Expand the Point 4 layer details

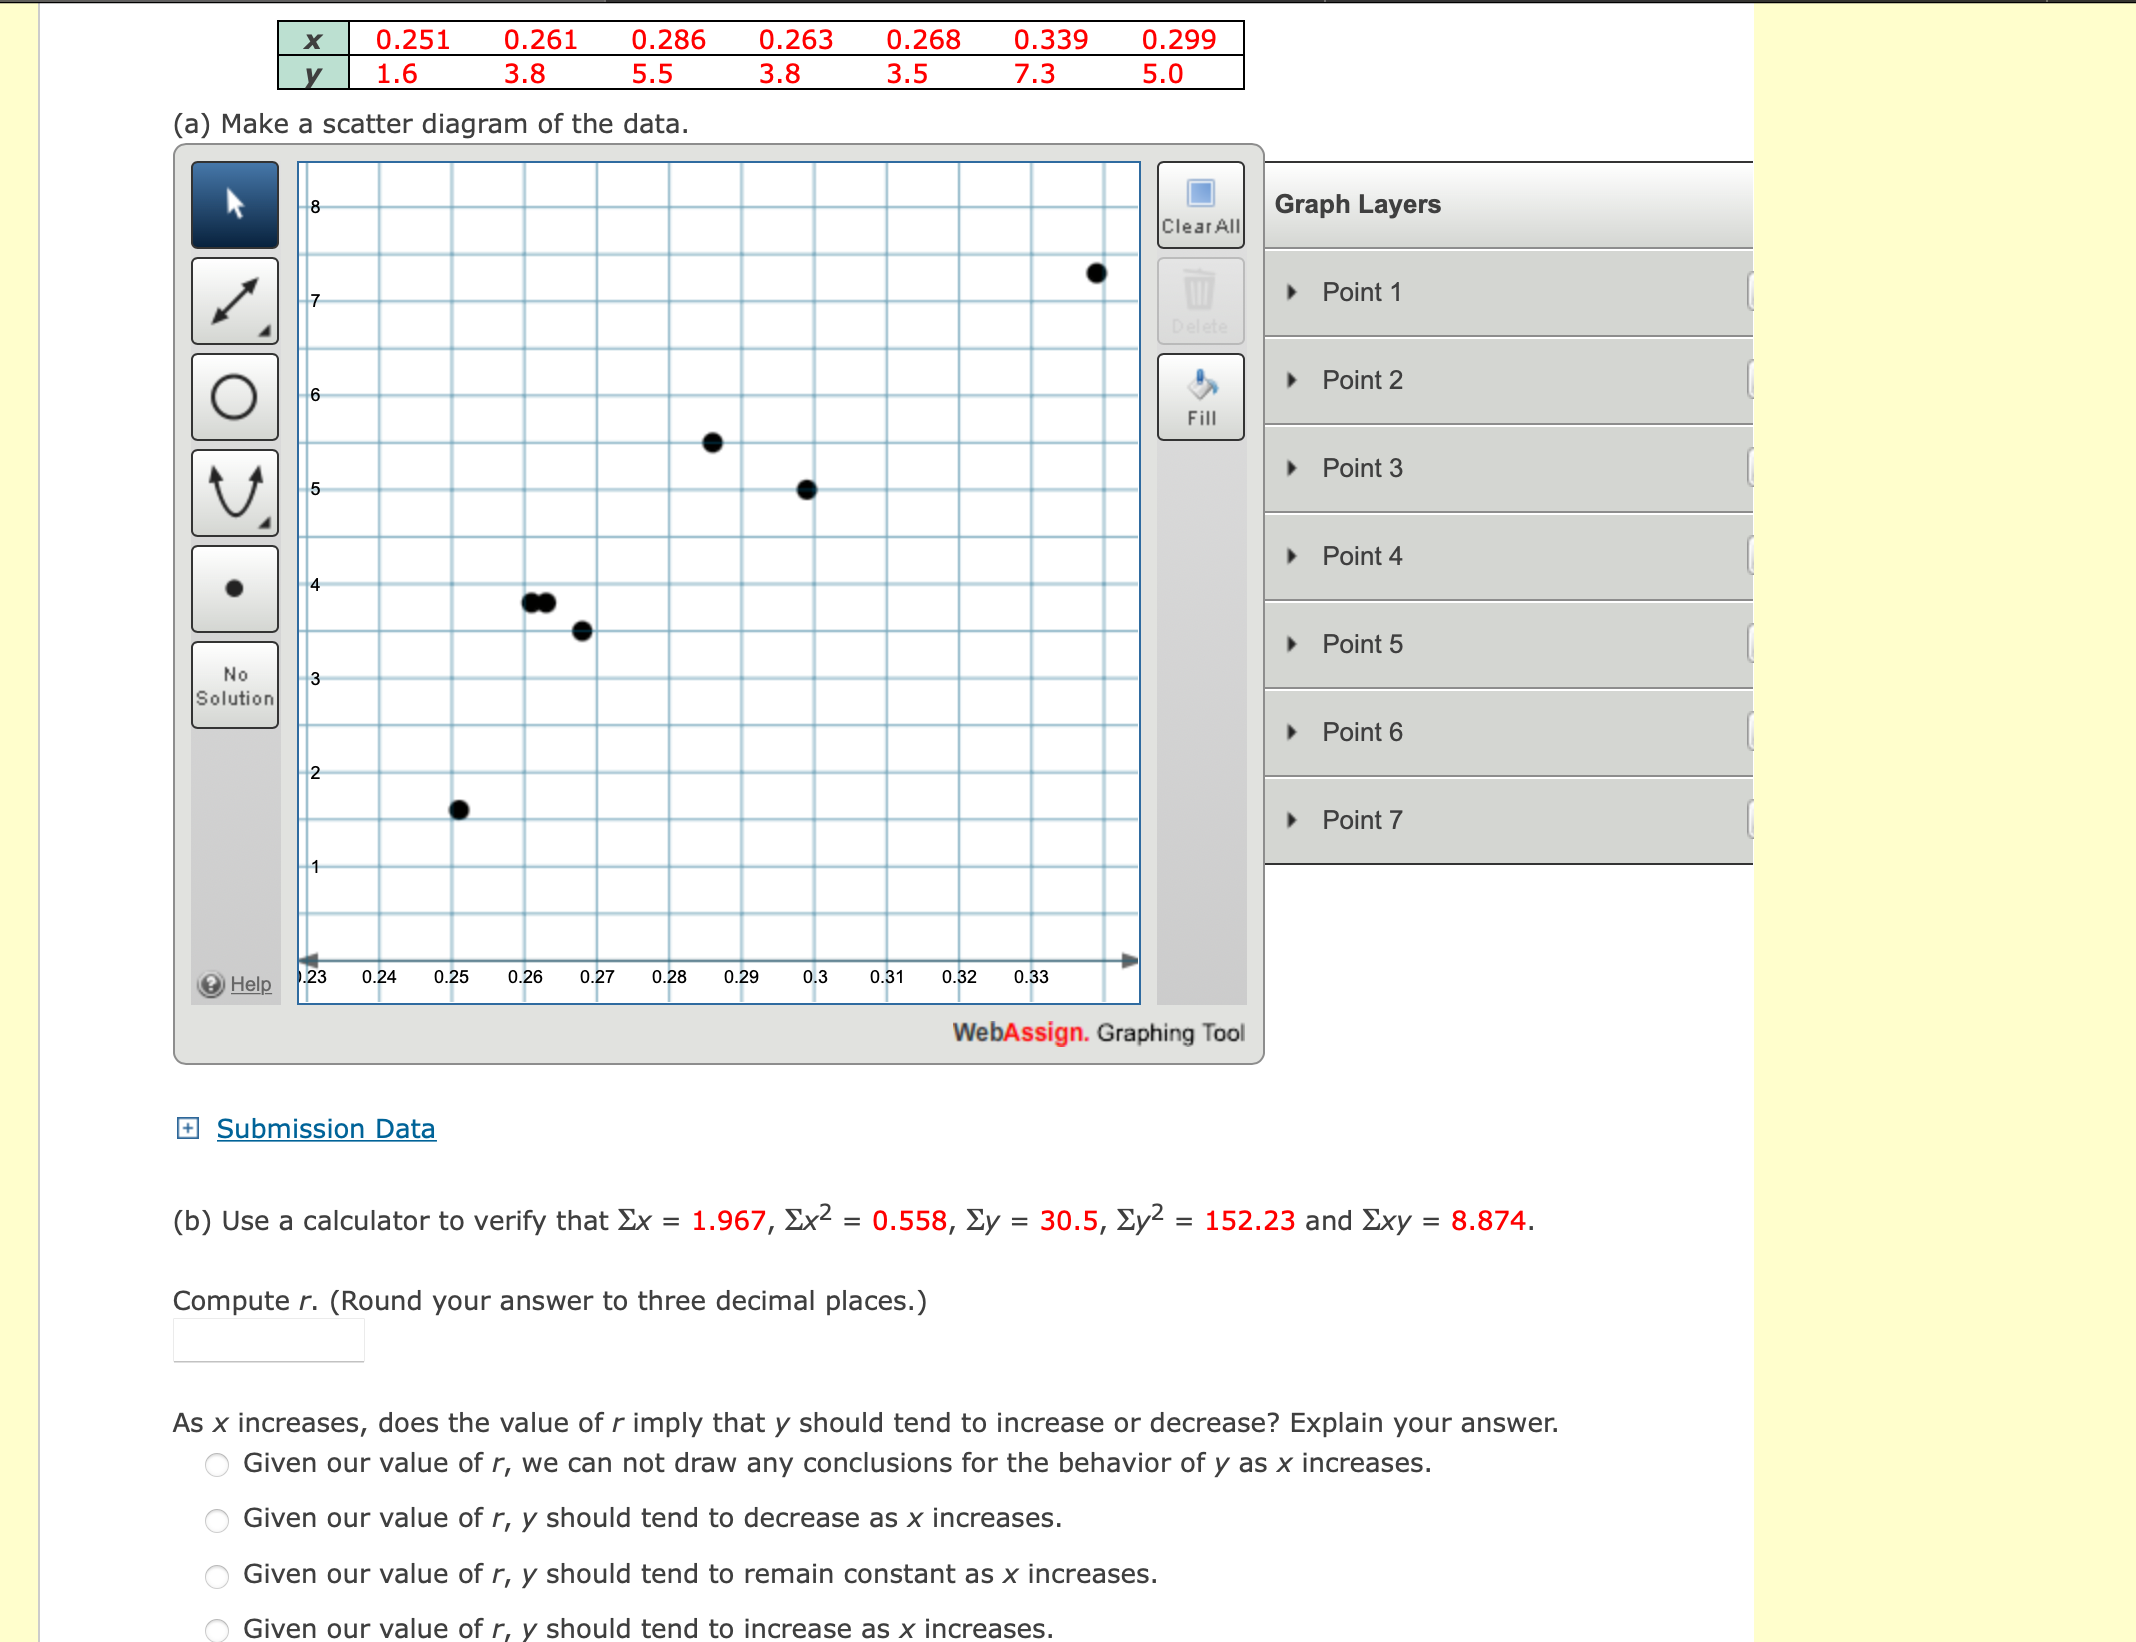(x=1291, y=556)
